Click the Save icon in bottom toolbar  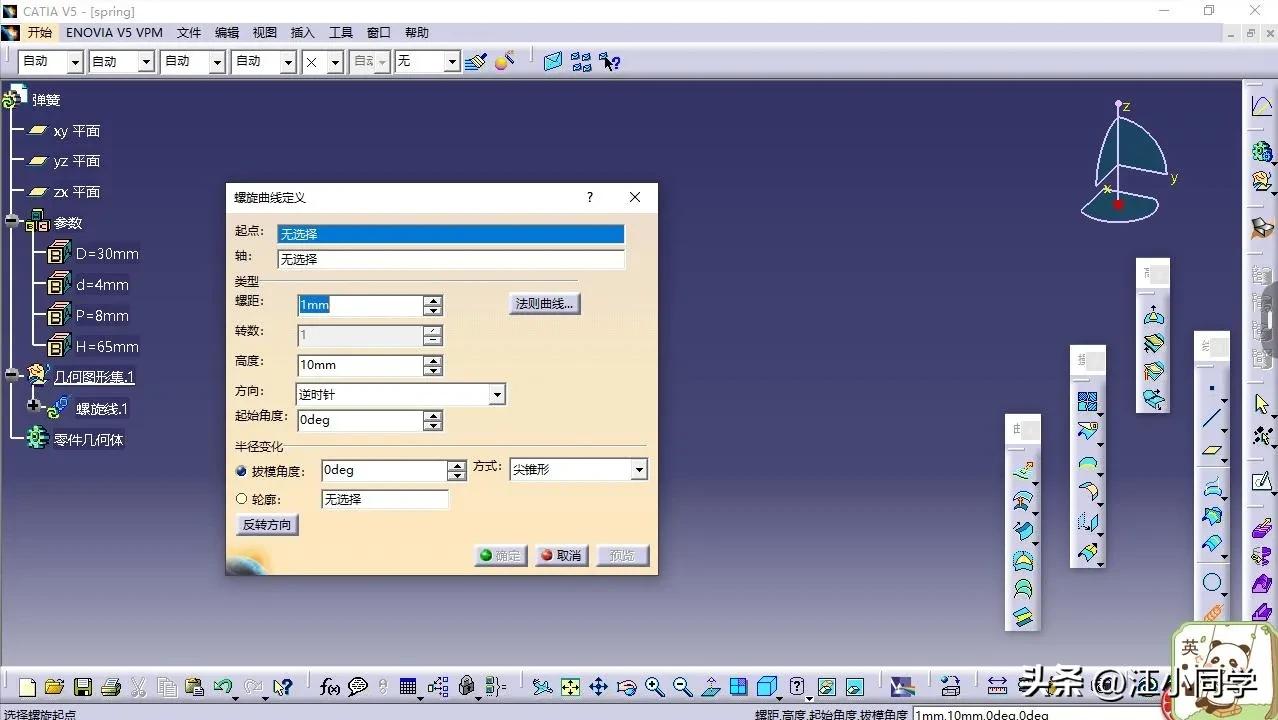pyautogui.click(x=83, y=687)
